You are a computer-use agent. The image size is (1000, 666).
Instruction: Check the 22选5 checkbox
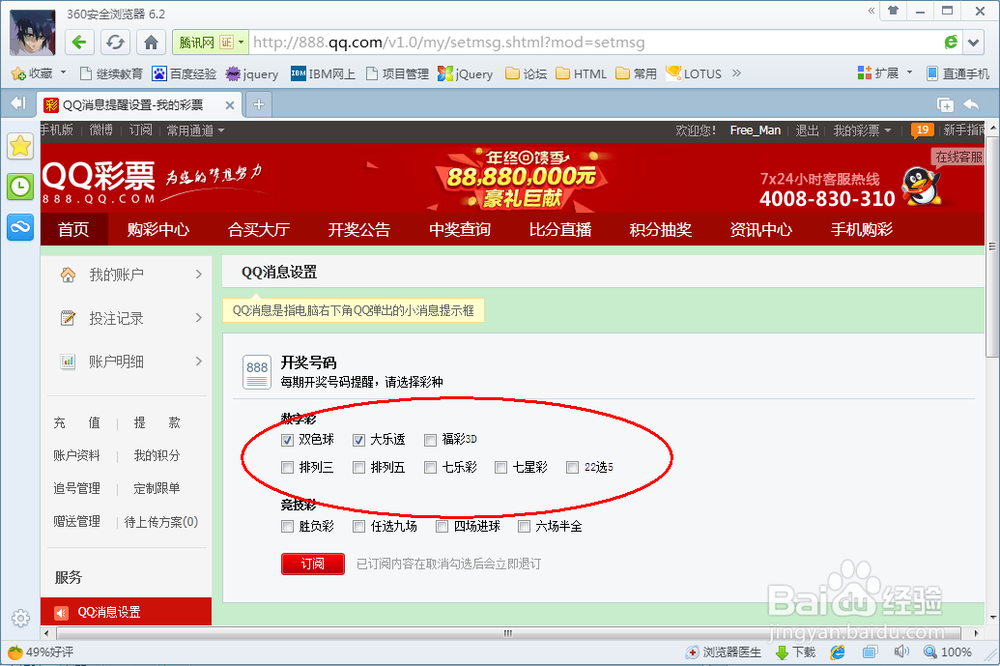572,468
